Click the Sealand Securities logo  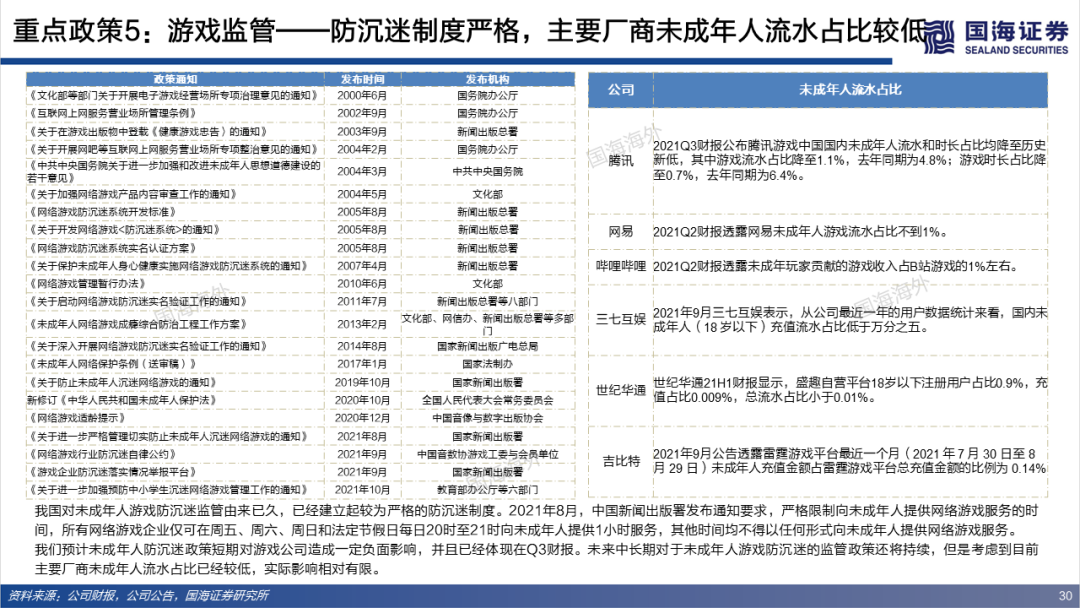(x=995, y=37)
